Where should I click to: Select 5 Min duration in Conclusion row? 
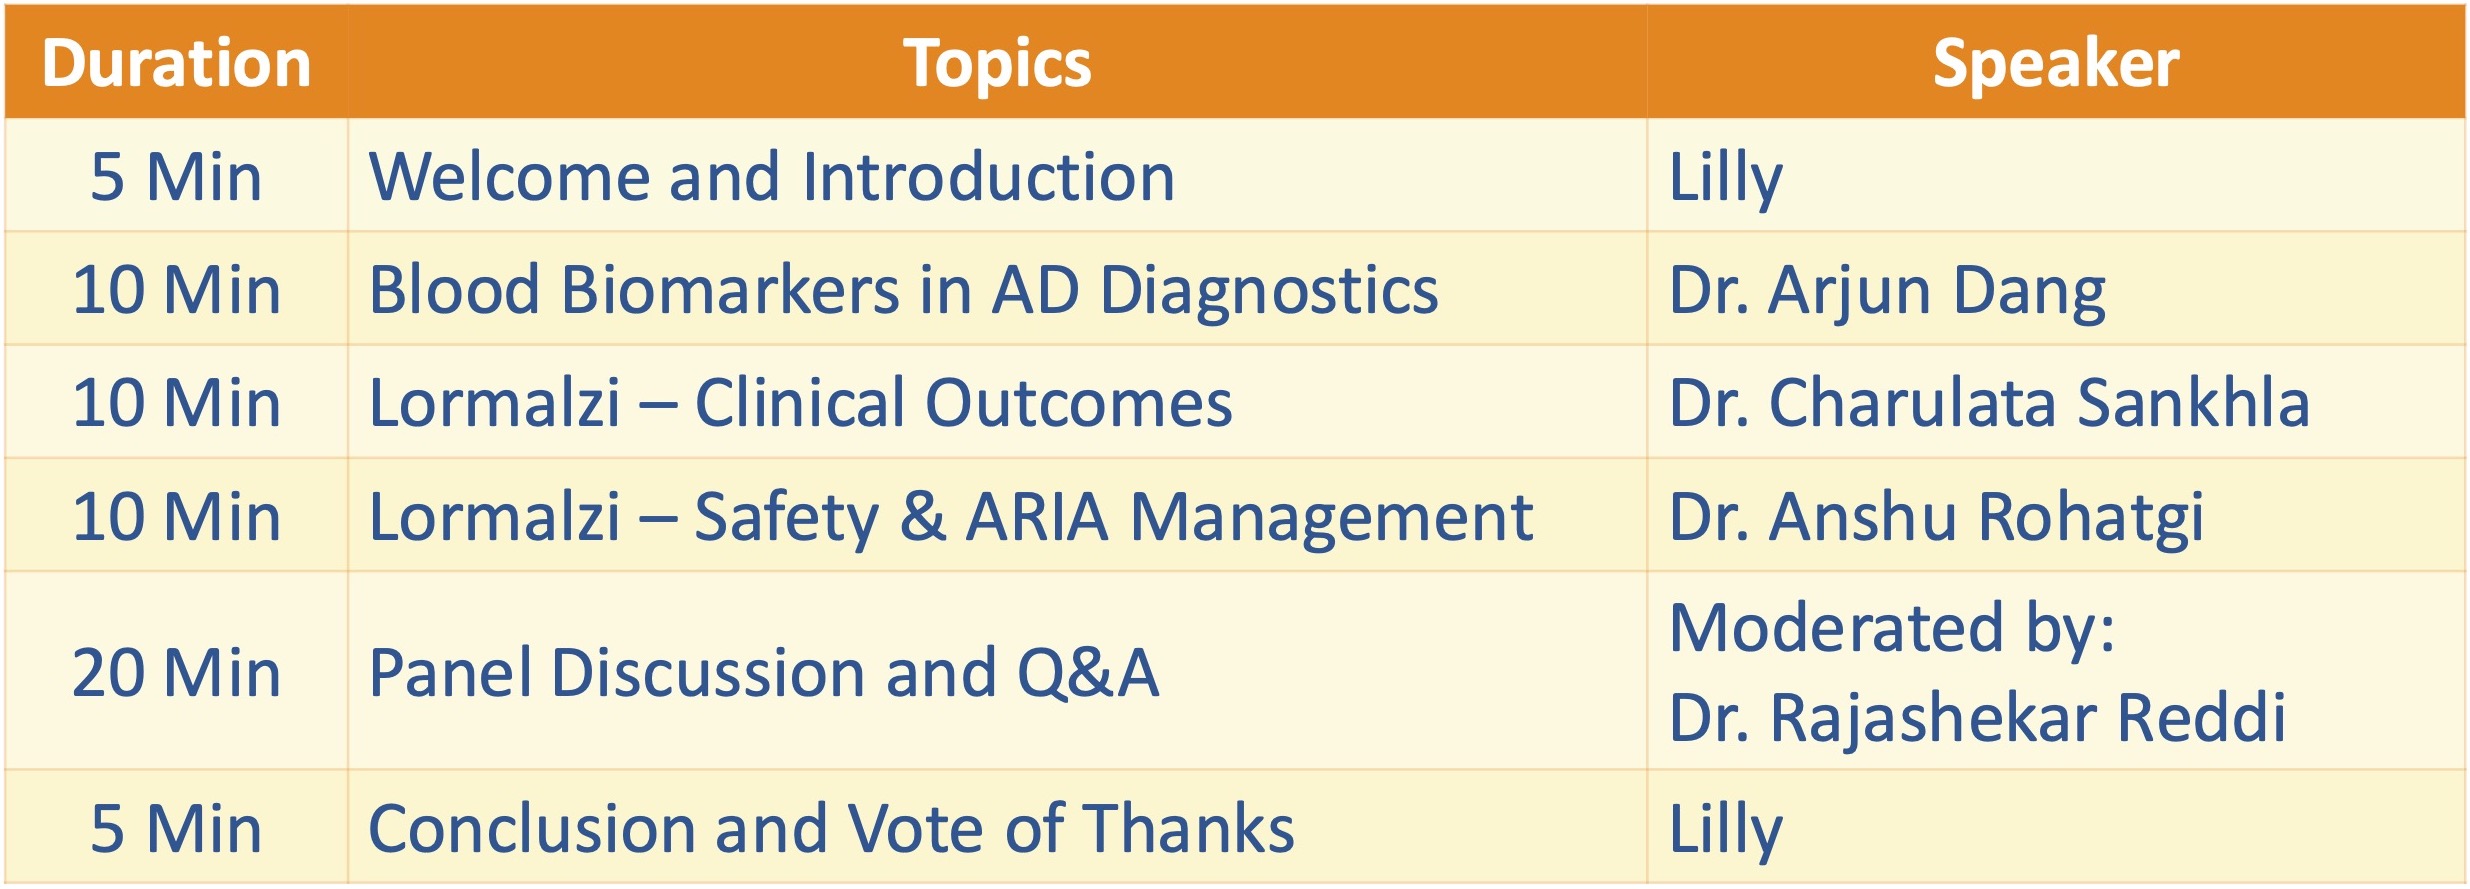[176, 827]
